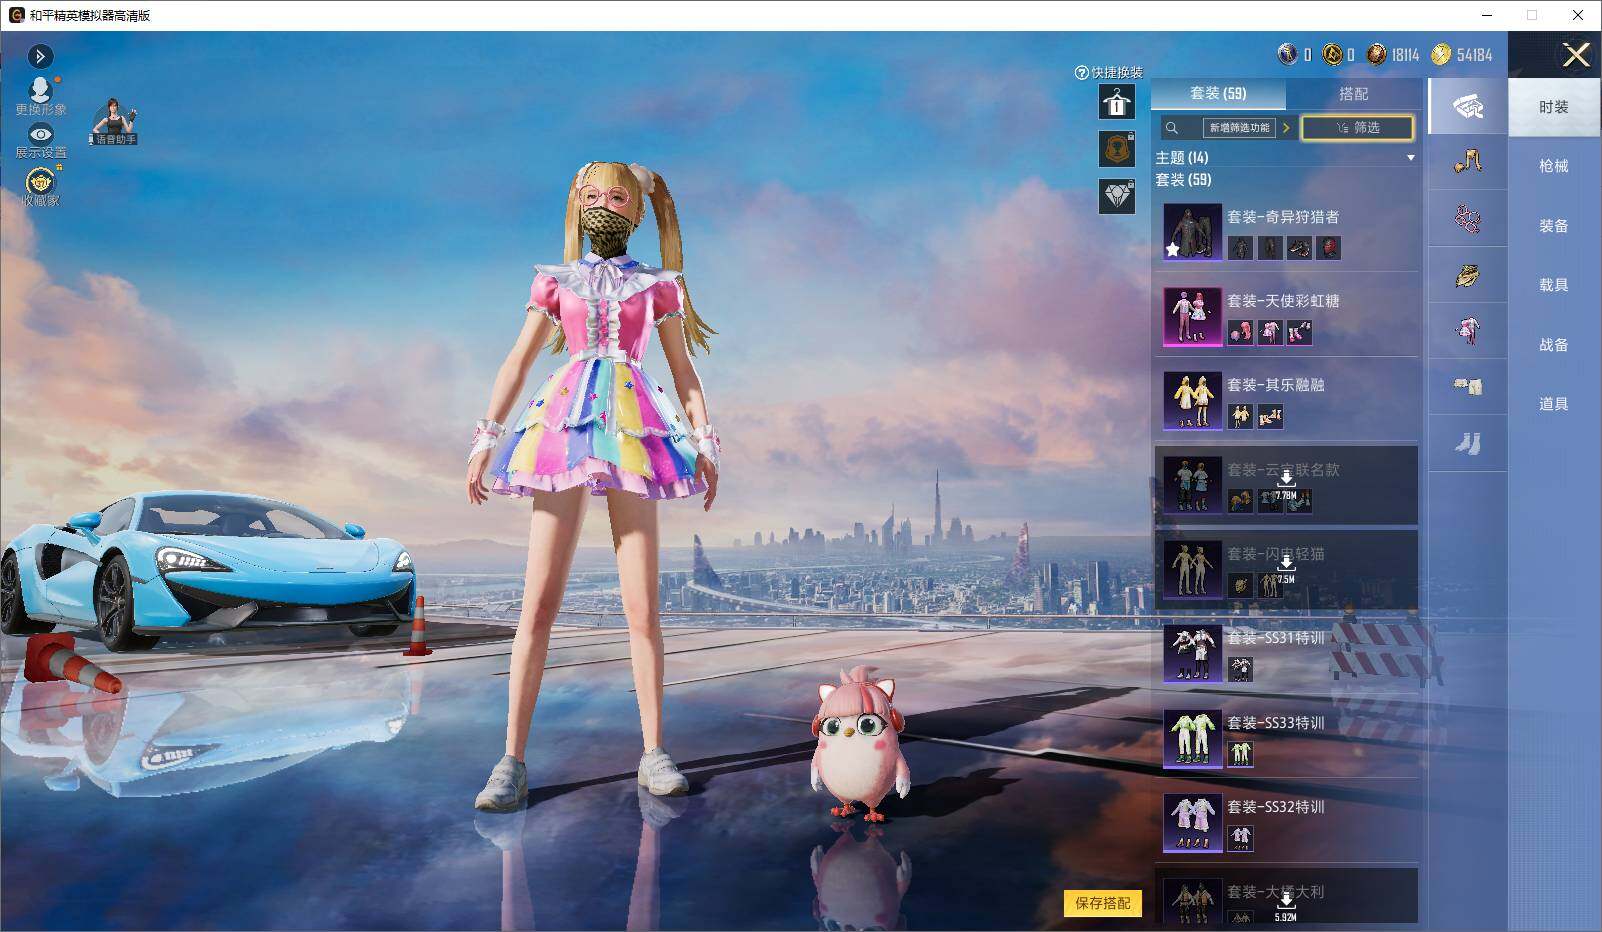Screen dimensions: 1602x932
Task: Select quick outfit hanger slot 1
Action: point(1117,102)
